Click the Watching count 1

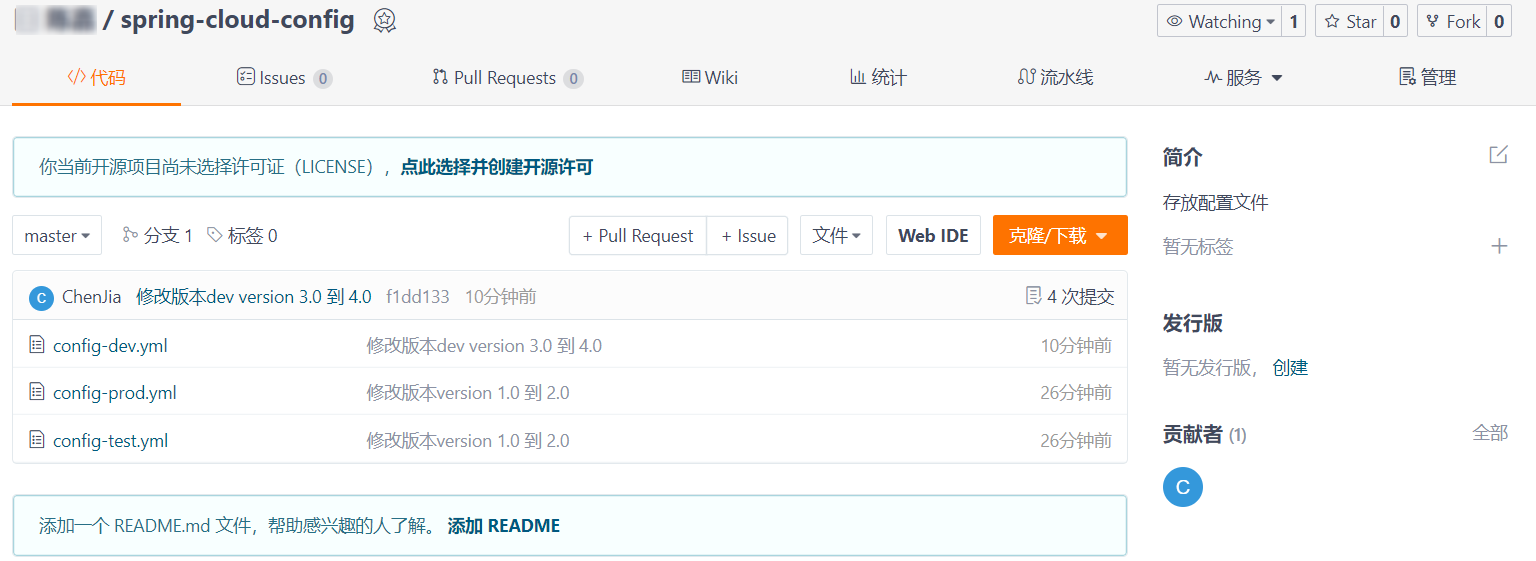point(1293,21)
